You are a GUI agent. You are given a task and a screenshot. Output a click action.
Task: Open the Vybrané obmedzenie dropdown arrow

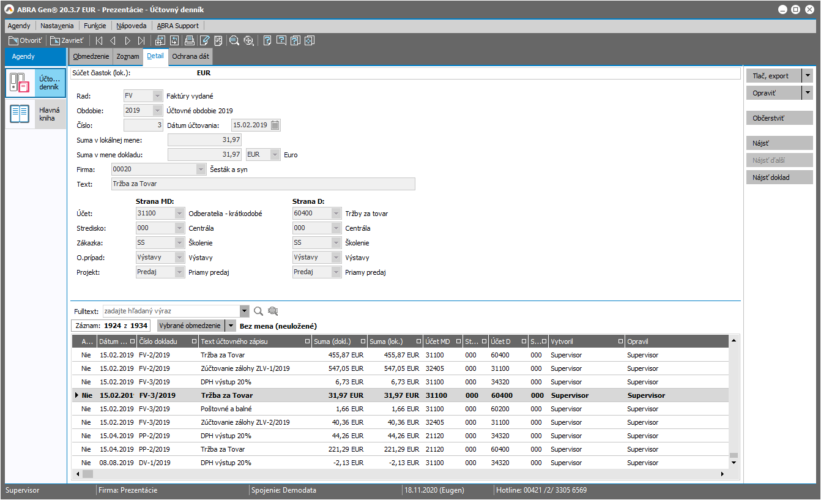(230, 326)
